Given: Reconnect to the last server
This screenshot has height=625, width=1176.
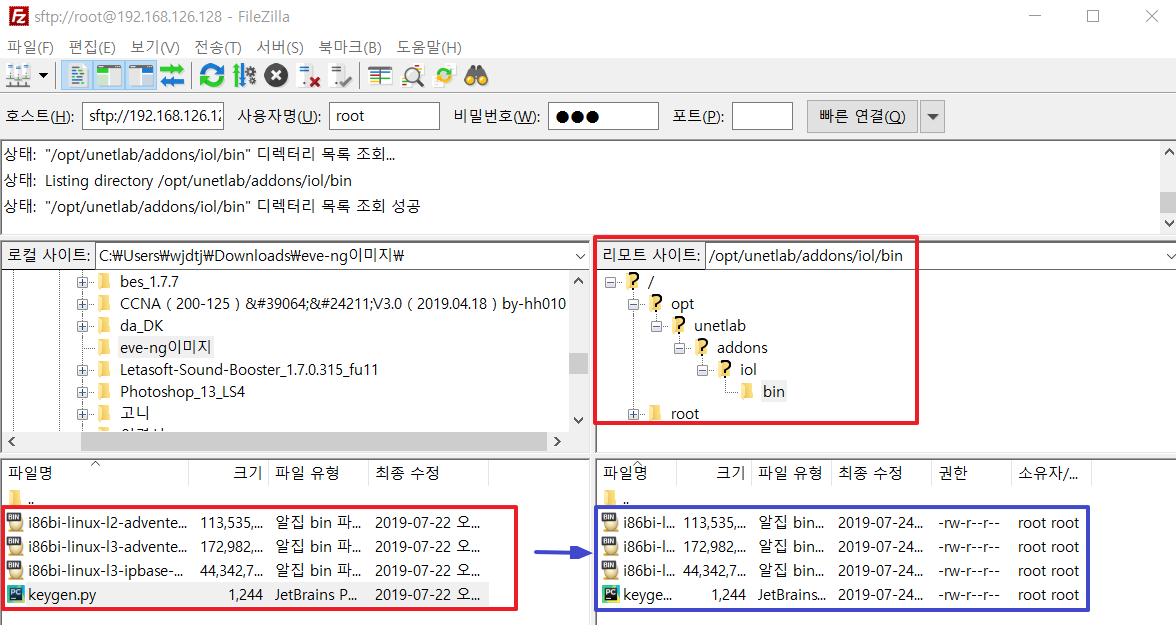Looking at the screenshot, I should (340, 76).
